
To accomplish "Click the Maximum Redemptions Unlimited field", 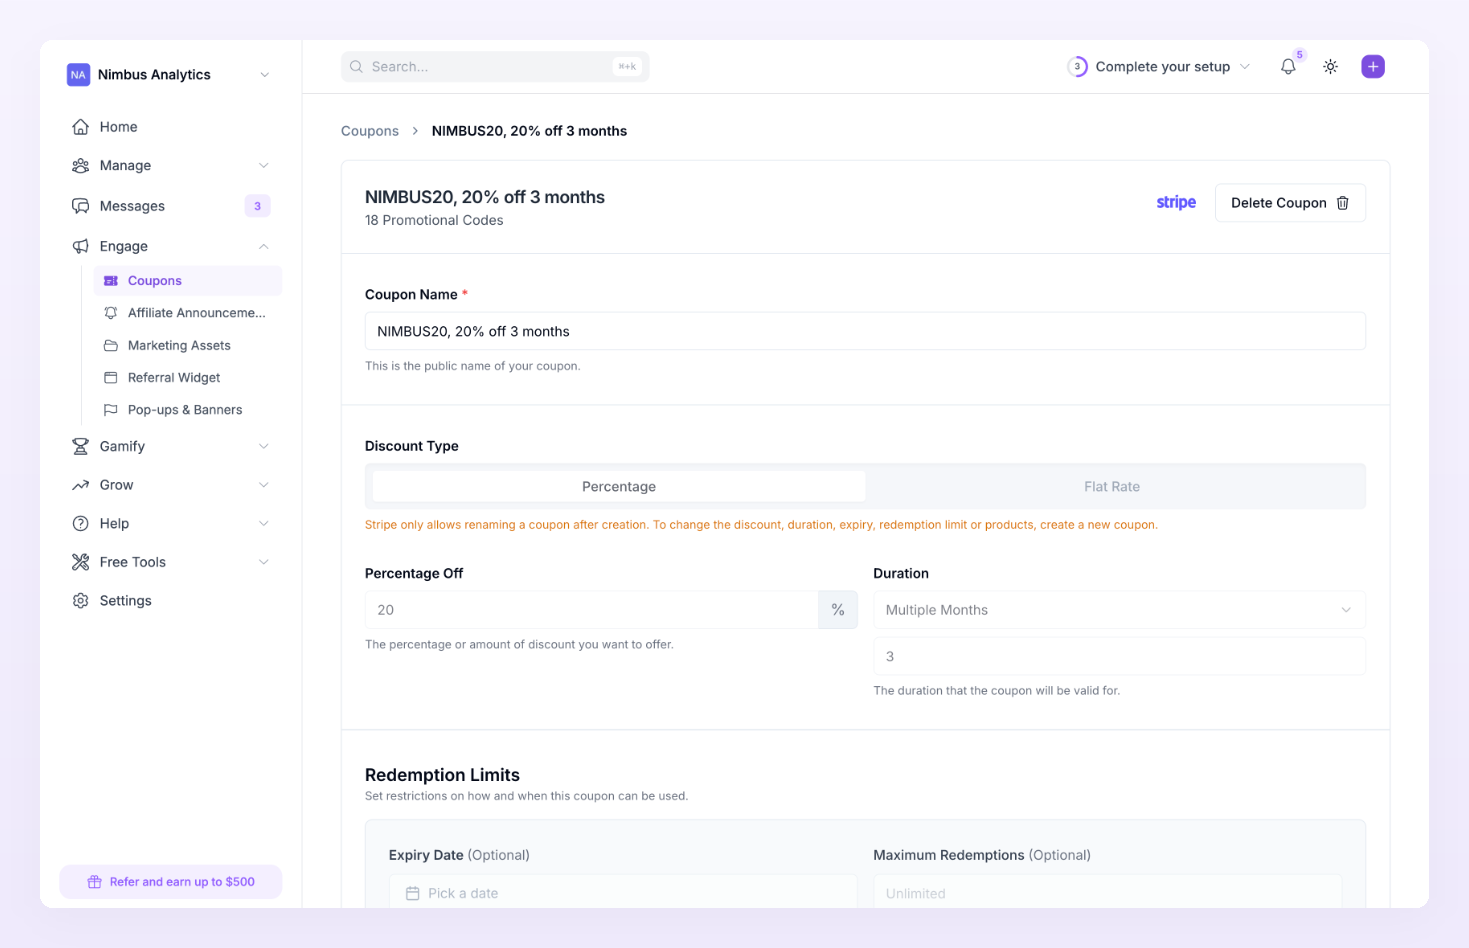I will tap(1107, 892).
